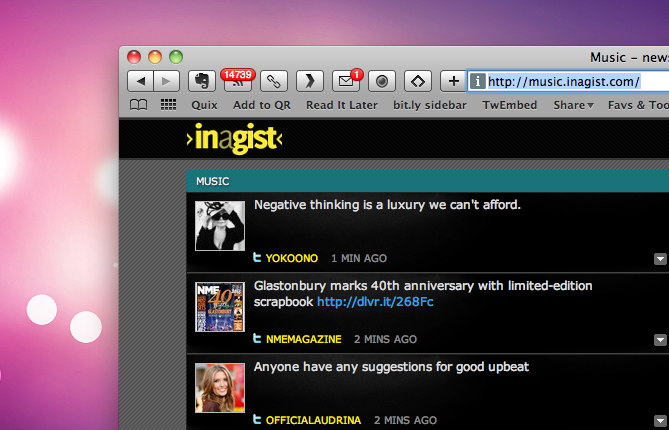Click OFFICIALAUDRINA's 2 MINS AGO timestamp
Viewport: 669px width, 430px height.
coord(405,420)
